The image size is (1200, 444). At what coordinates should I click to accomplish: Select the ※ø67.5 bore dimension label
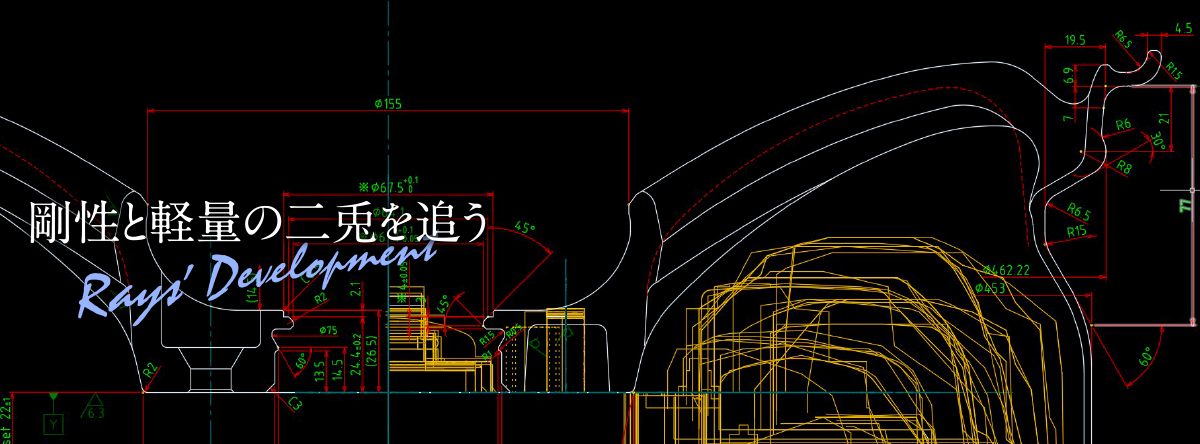388,185
